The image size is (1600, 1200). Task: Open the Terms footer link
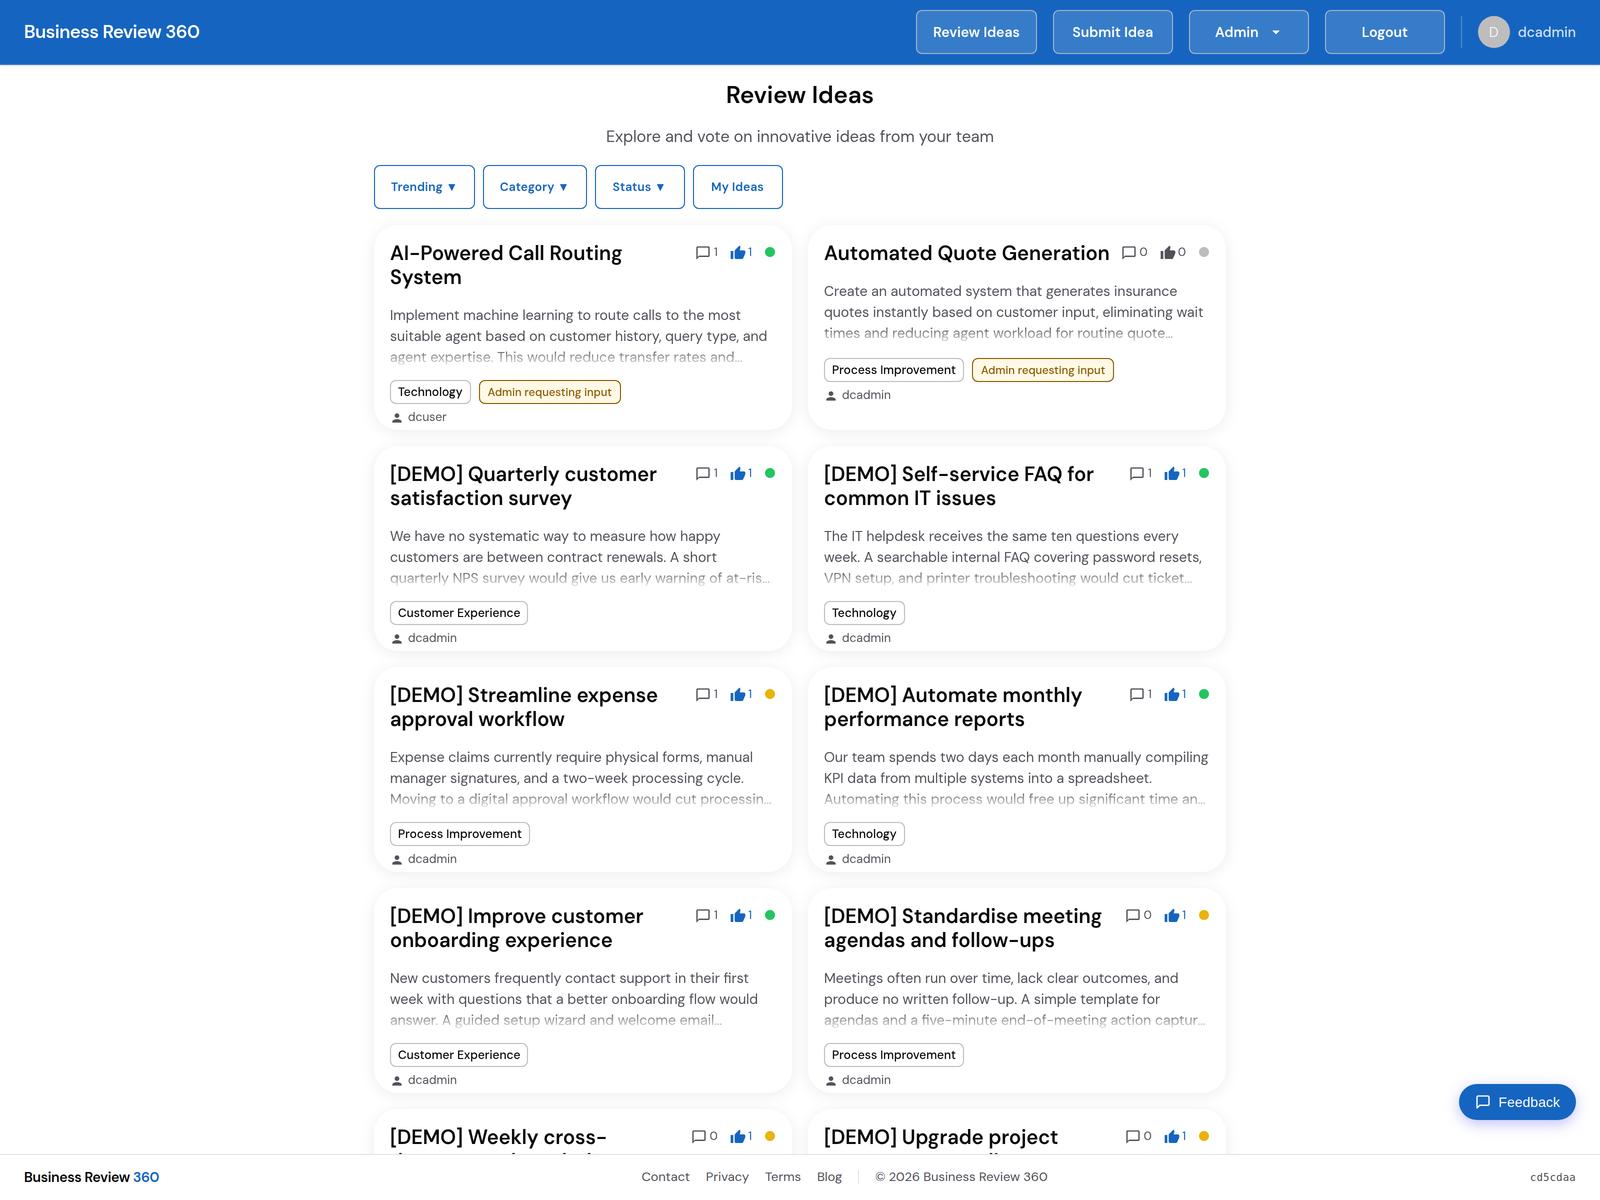click(x=783, y=1177)
